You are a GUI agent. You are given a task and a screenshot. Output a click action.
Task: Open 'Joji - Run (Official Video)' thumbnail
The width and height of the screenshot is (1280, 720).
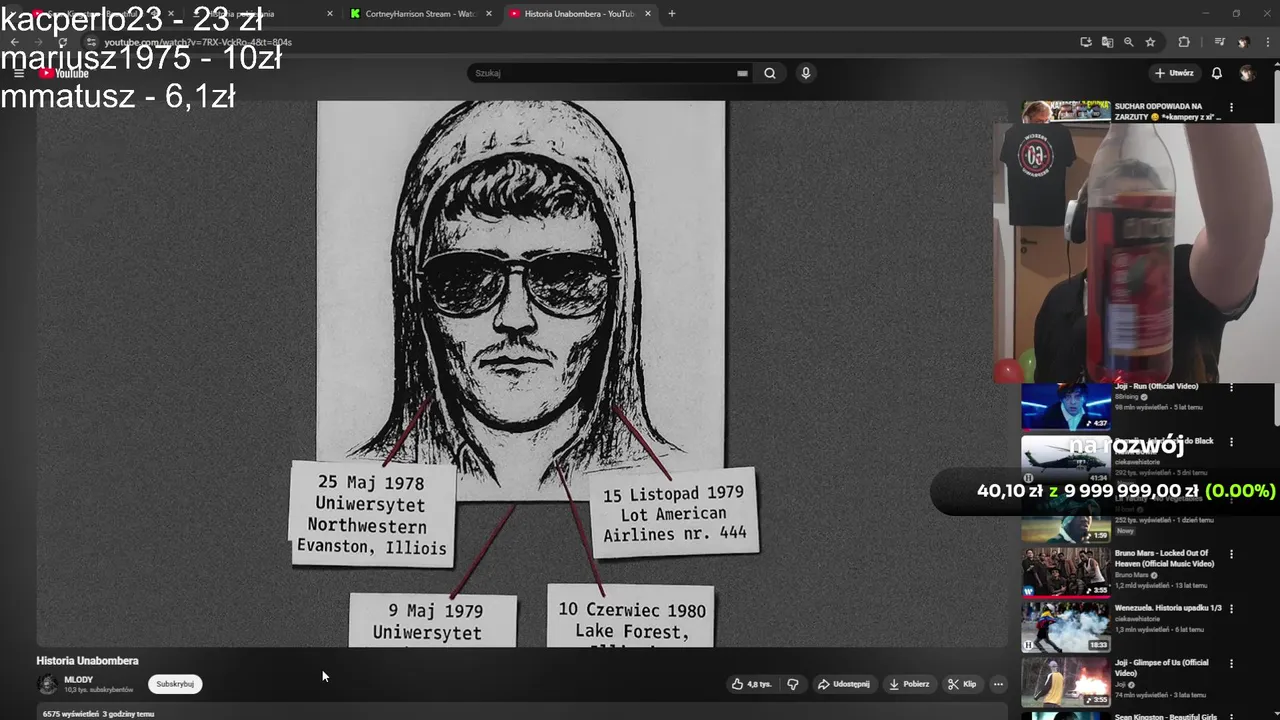pos(1066,406)
